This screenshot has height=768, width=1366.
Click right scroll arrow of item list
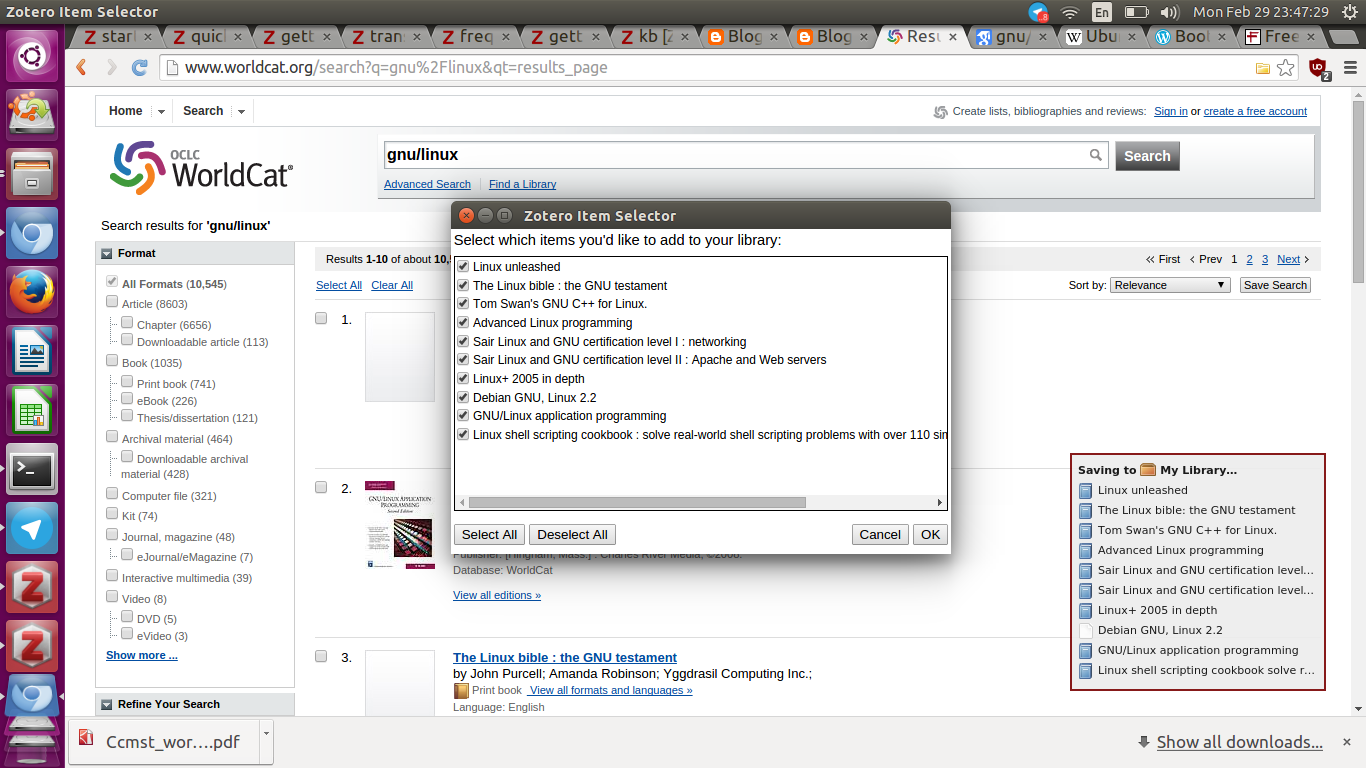[940, 503]
